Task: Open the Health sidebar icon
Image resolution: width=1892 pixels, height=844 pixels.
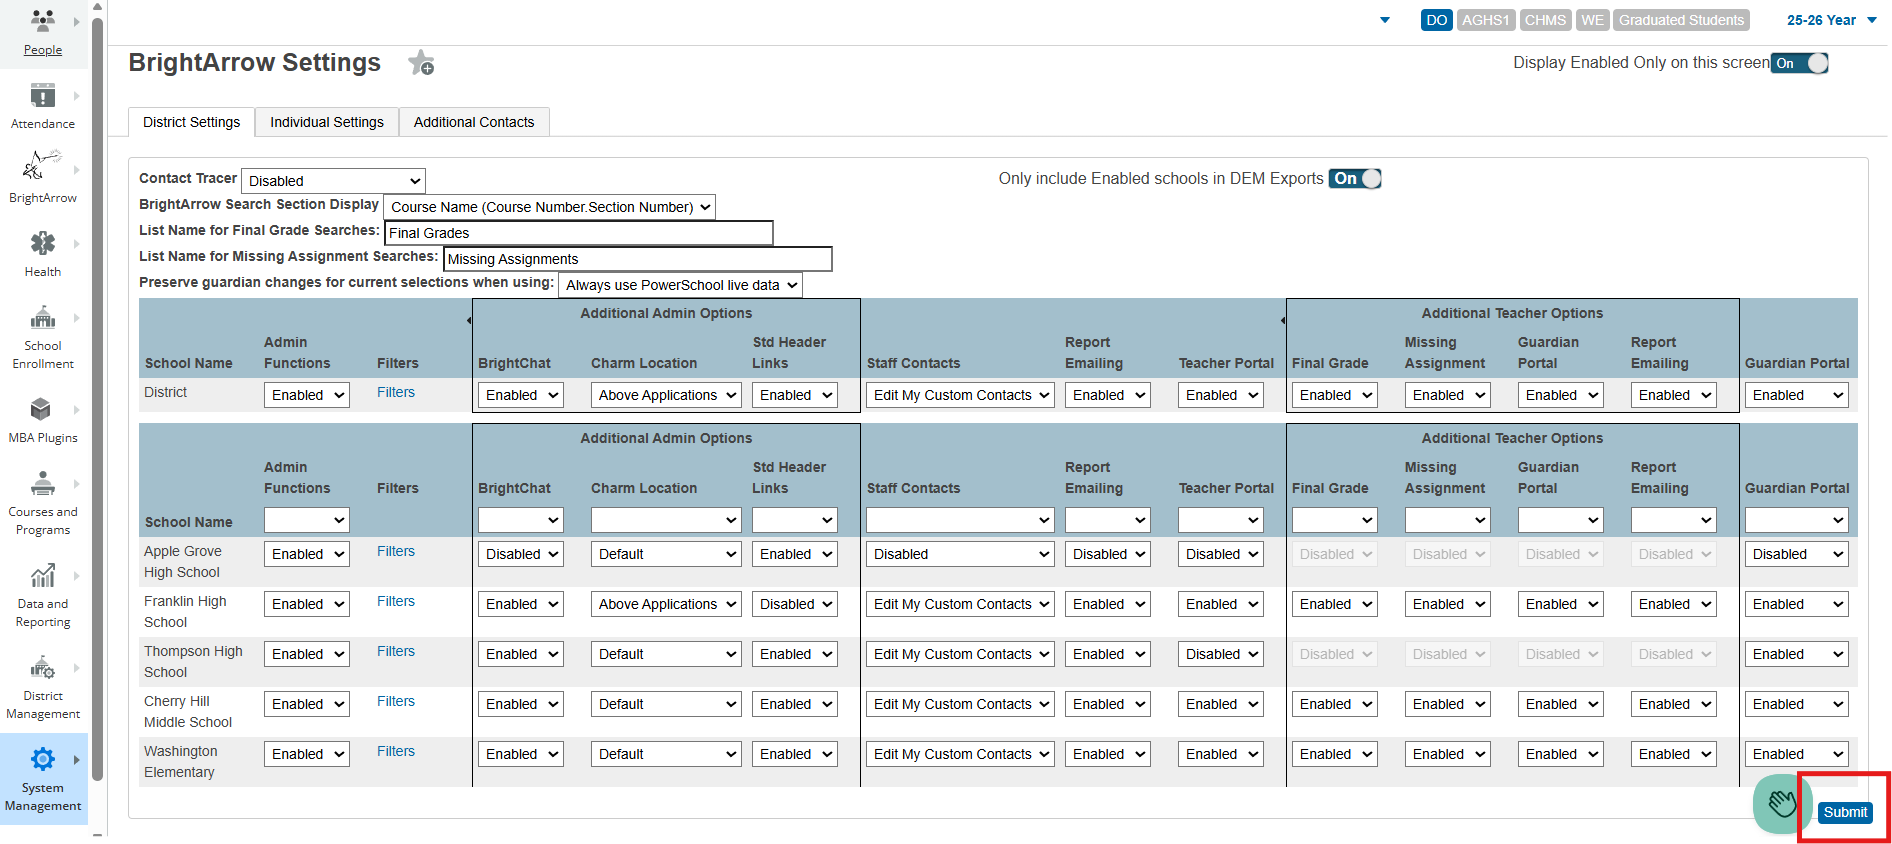Action: pos(43,243)
